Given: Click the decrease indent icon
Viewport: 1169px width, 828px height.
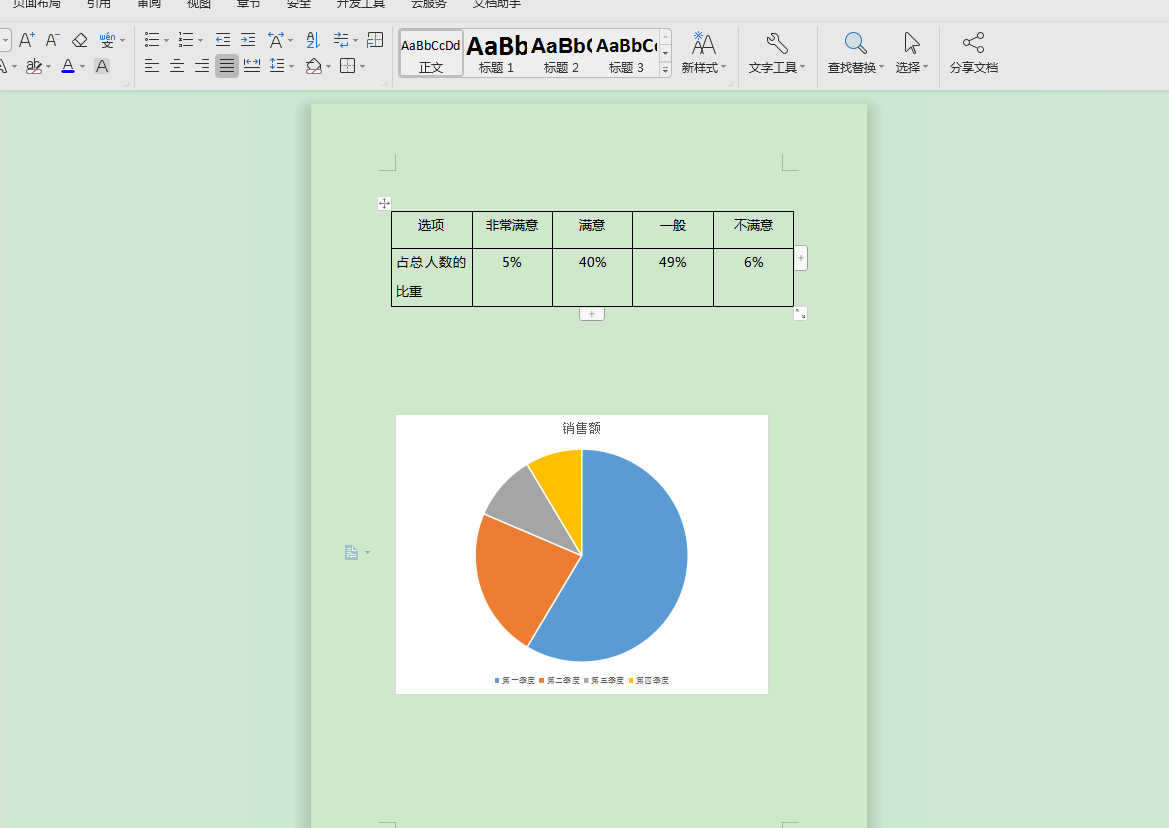Looking at the screenshot, I should coord(222,39).
